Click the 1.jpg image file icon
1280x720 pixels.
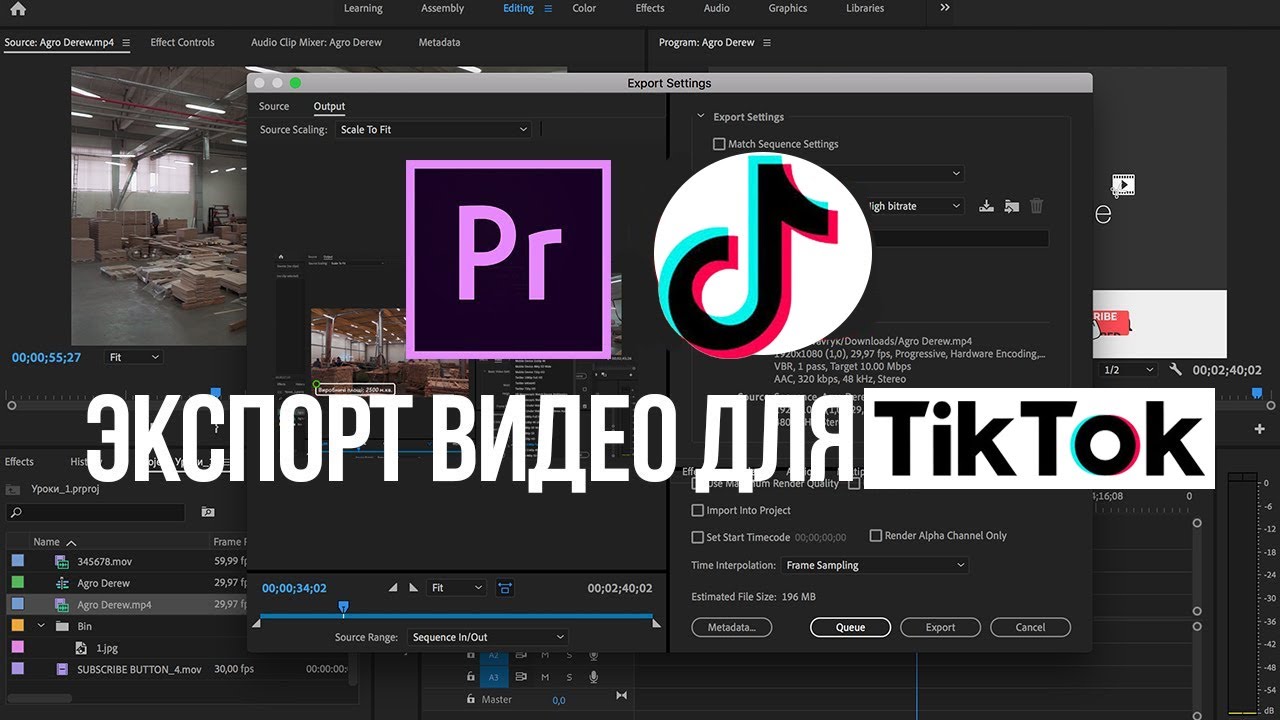[81, 648]
